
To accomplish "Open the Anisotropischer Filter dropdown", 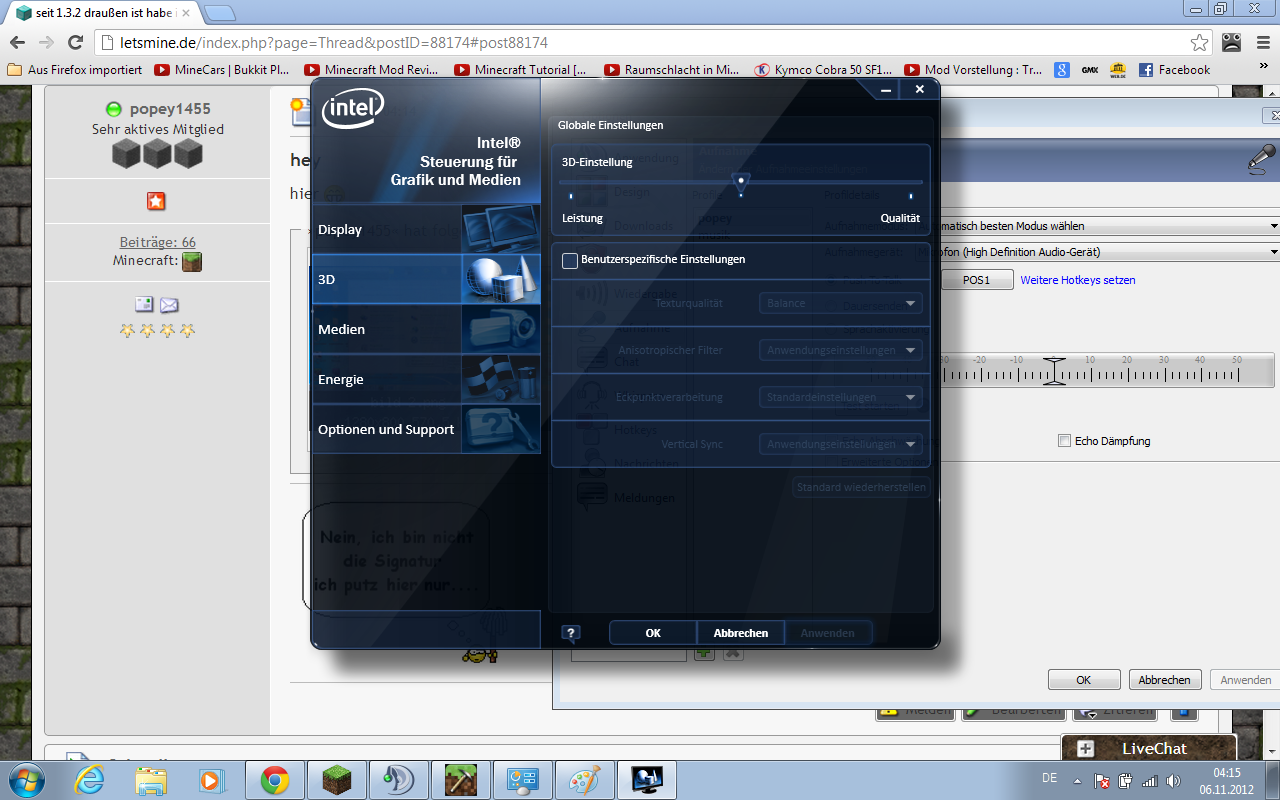I will pyautogui.click(x=840, y=350).
